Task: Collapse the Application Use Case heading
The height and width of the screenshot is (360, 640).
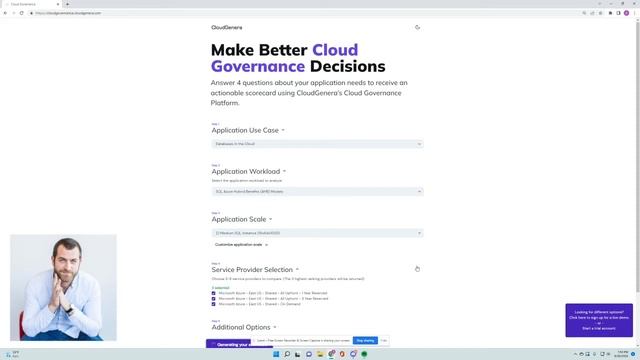Action: 248,130
